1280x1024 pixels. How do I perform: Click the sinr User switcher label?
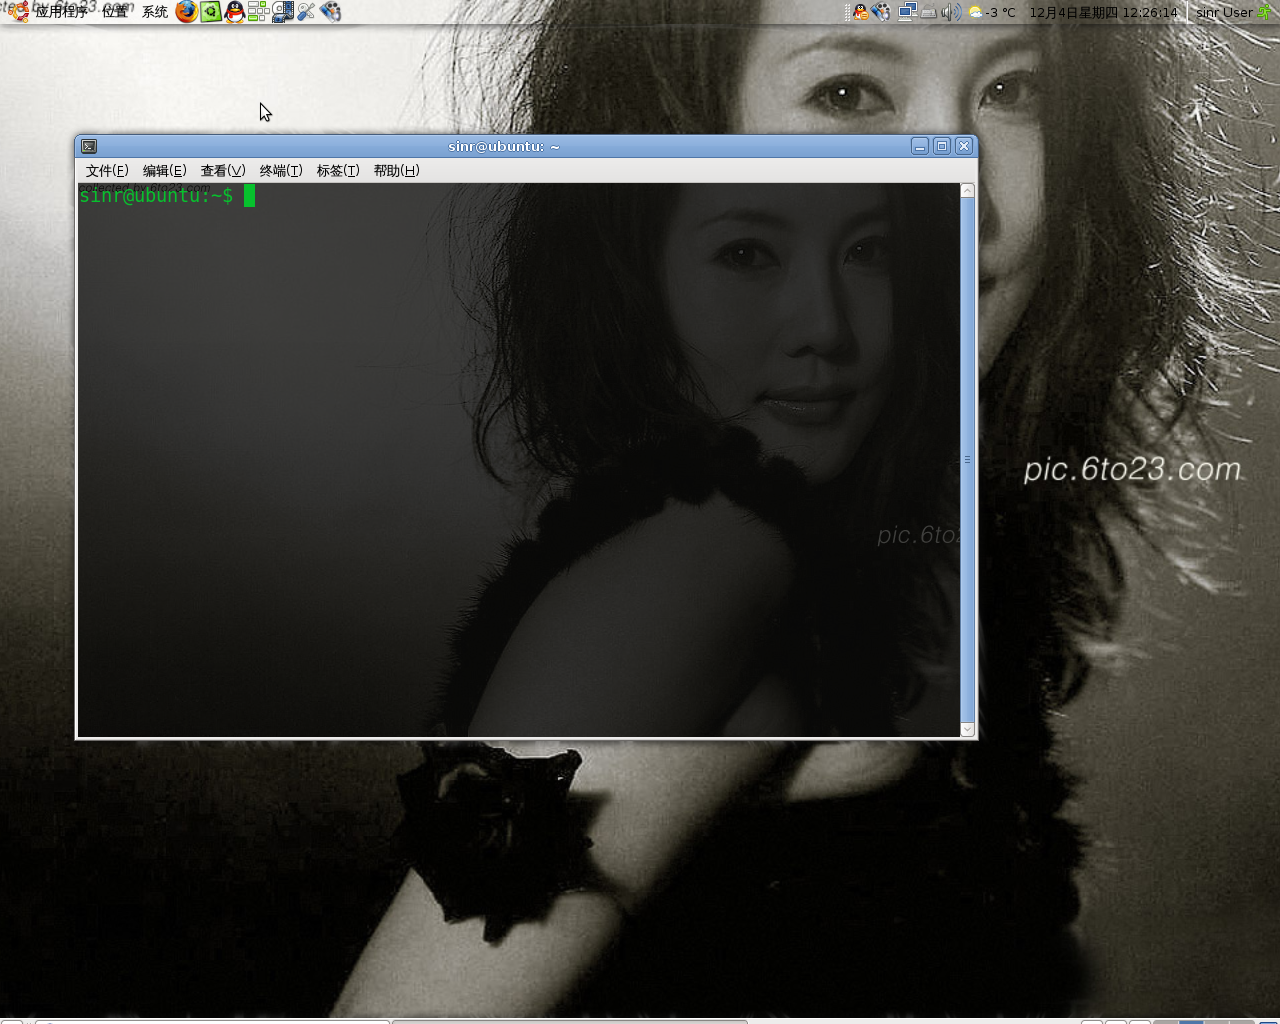pyautogui.click(x=1224, y=12)
